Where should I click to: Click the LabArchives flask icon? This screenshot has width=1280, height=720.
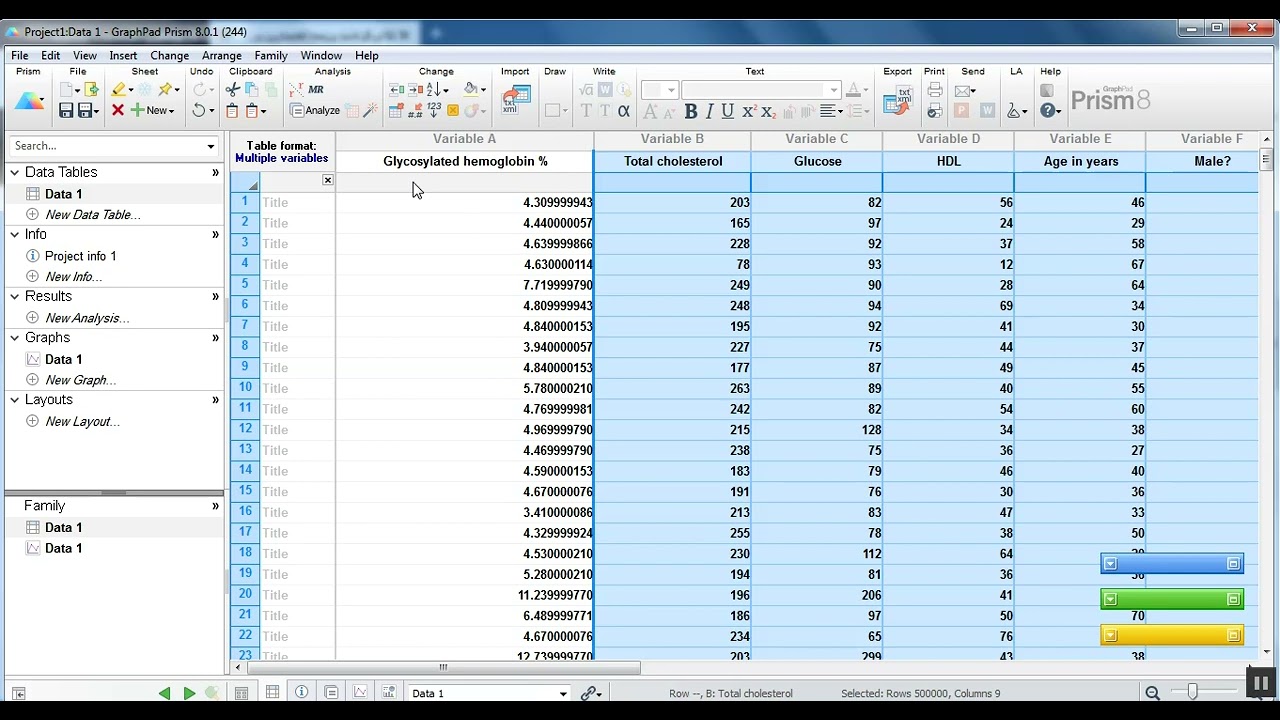[1014, 111]
